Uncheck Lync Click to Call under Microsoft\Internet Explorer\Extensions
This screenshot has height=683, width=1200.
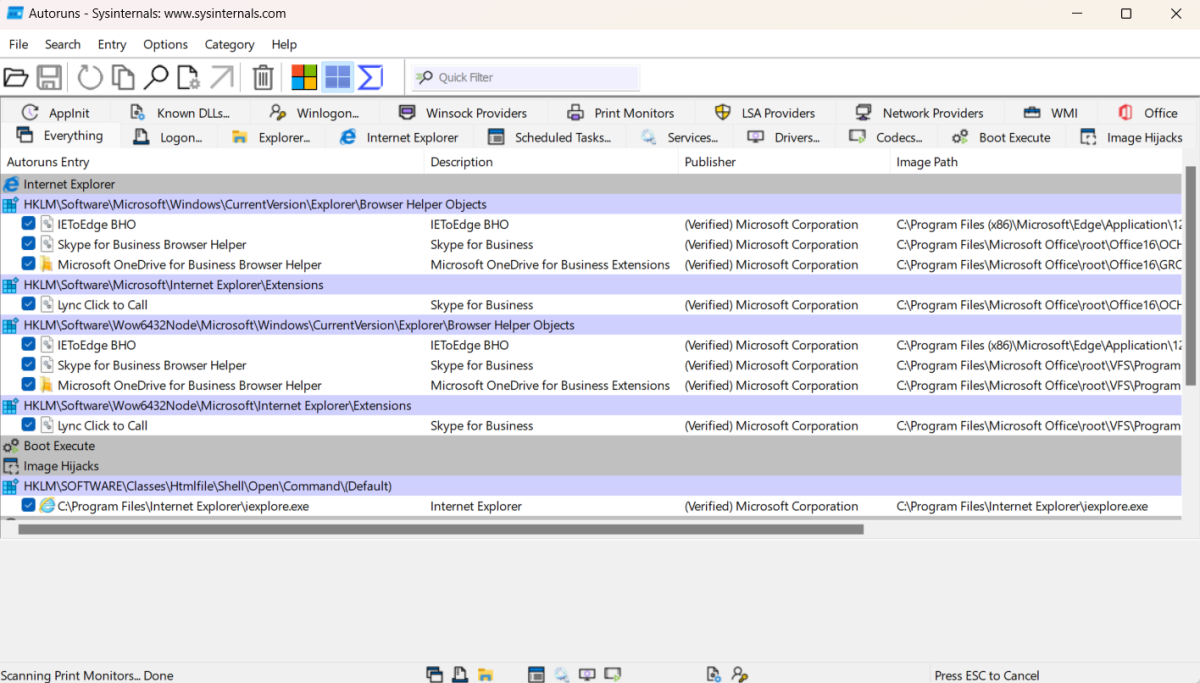[29, 305]
